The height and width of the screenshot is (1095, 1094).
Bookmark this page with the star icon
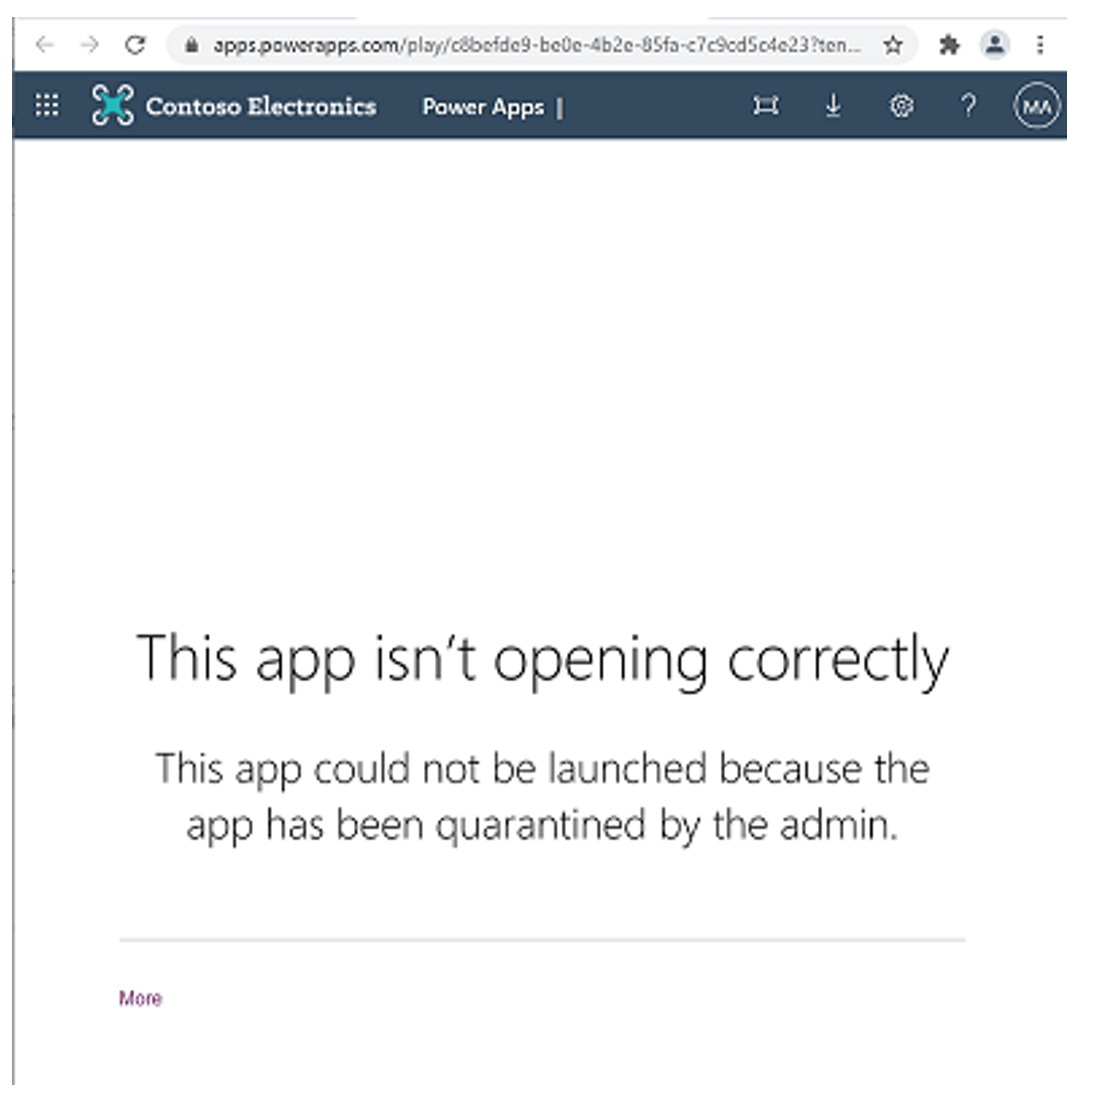click(x=893, y=45)
